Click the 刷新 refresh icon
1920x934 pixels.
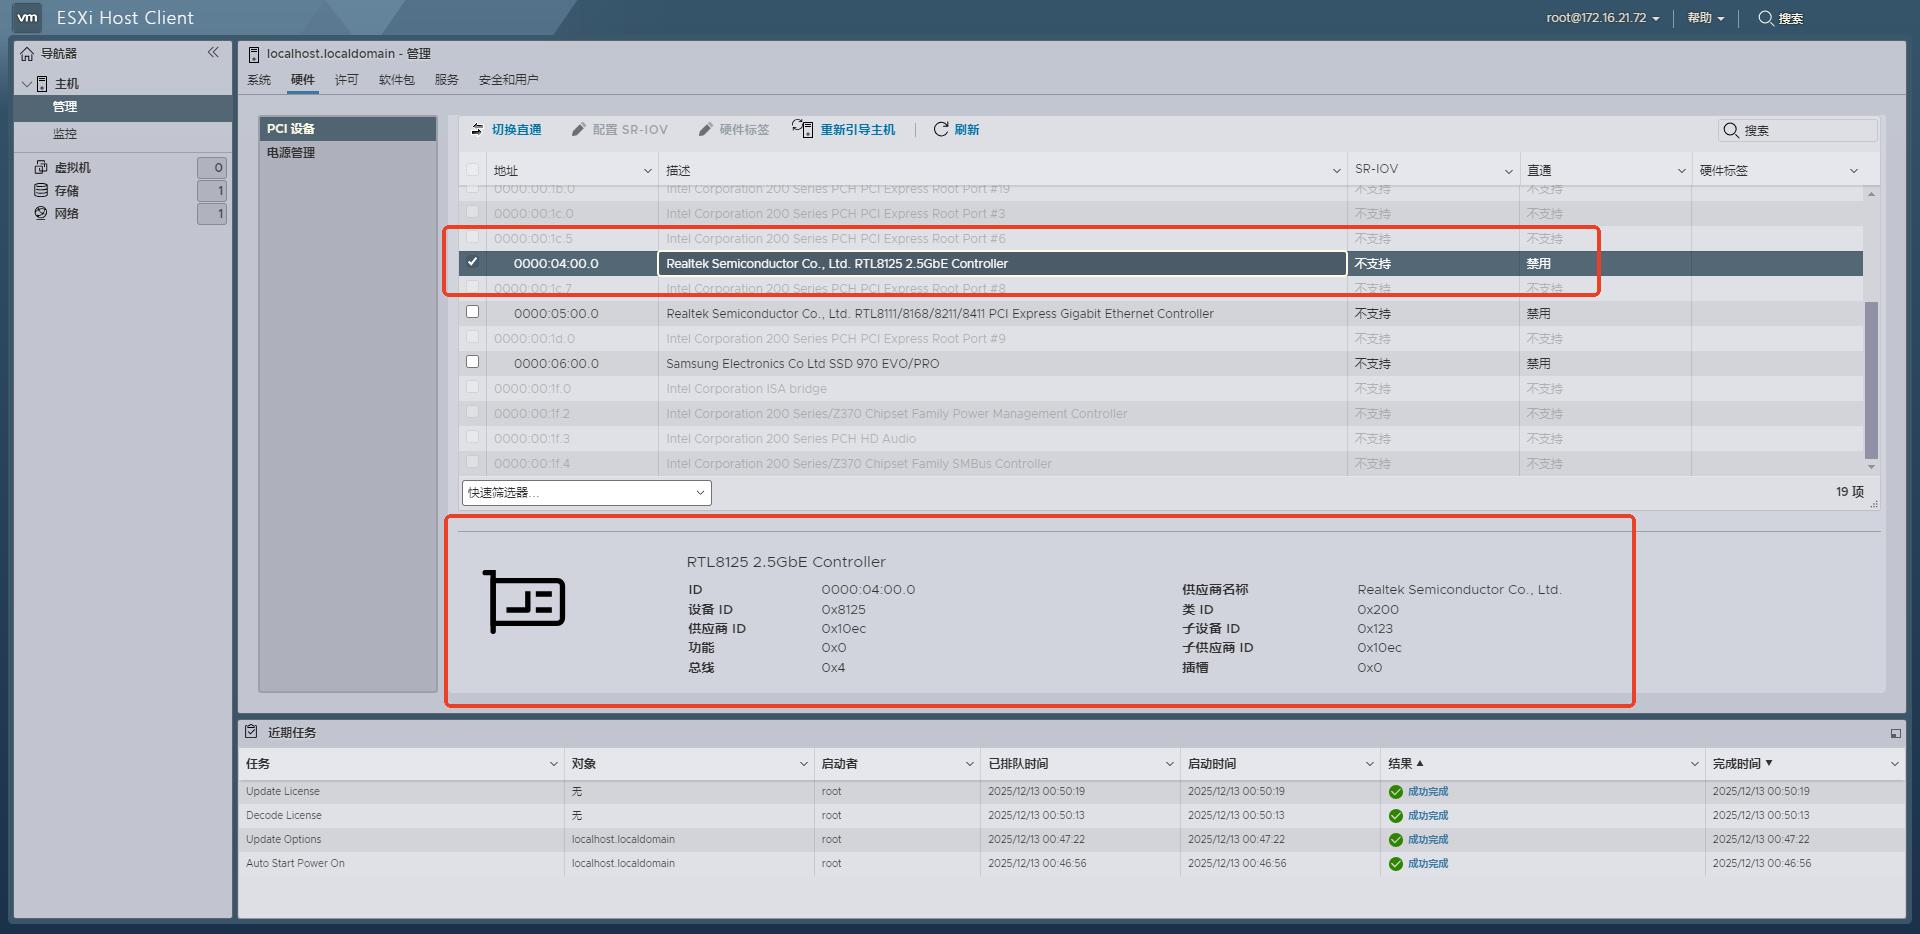point(941,129)
